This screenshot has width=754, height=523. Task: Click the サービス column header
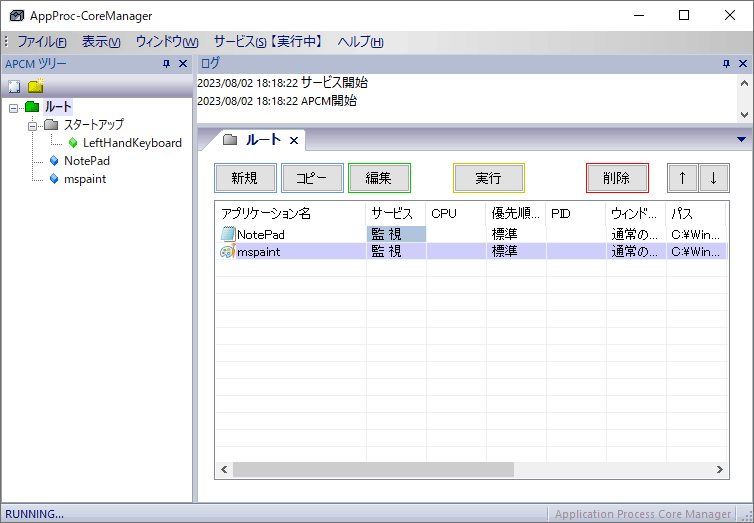click(x=396, y=213)
